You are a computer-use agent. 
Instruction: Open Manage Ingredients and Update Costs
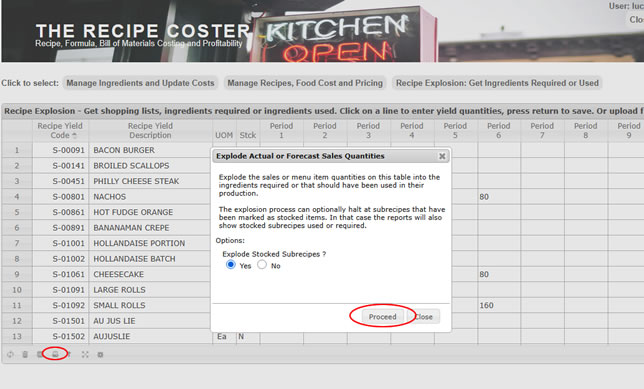[140, 83]
